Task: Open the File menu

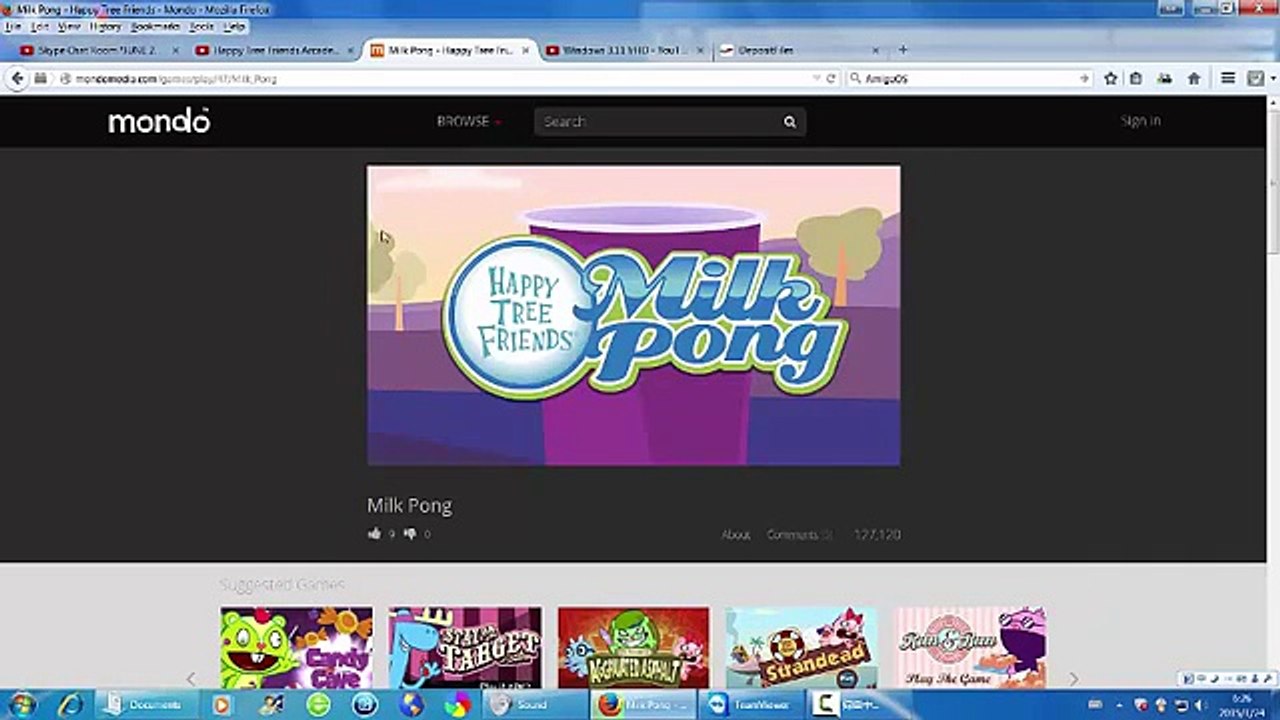Action: [13, 27]
